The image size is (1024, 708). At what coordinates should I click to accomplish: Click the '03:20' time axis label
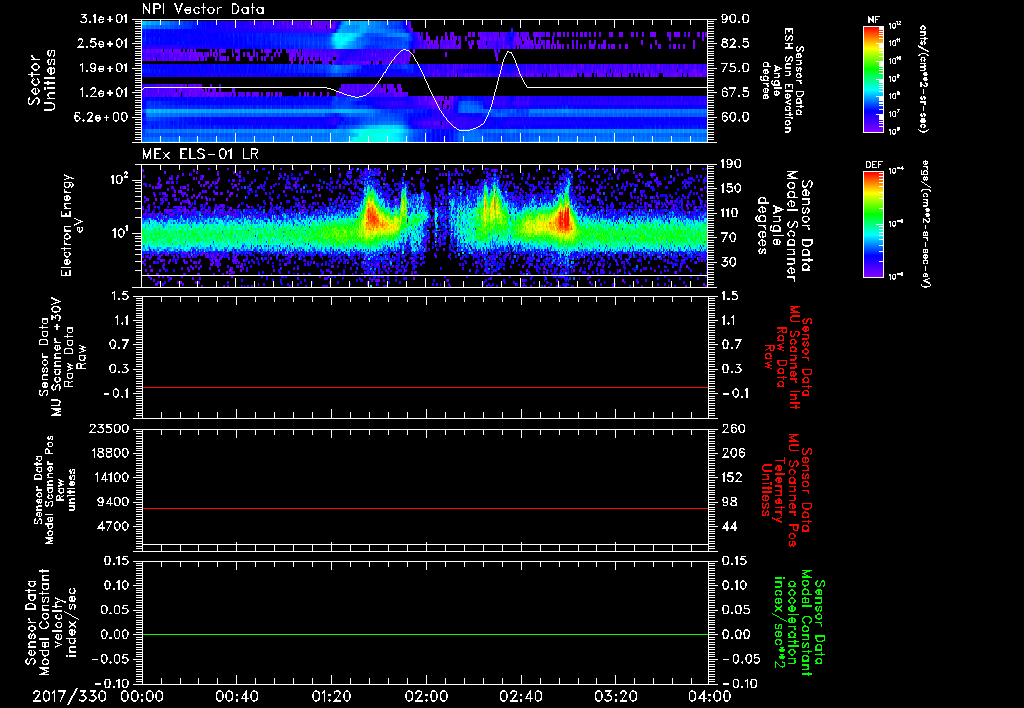(x=615, y=697)
